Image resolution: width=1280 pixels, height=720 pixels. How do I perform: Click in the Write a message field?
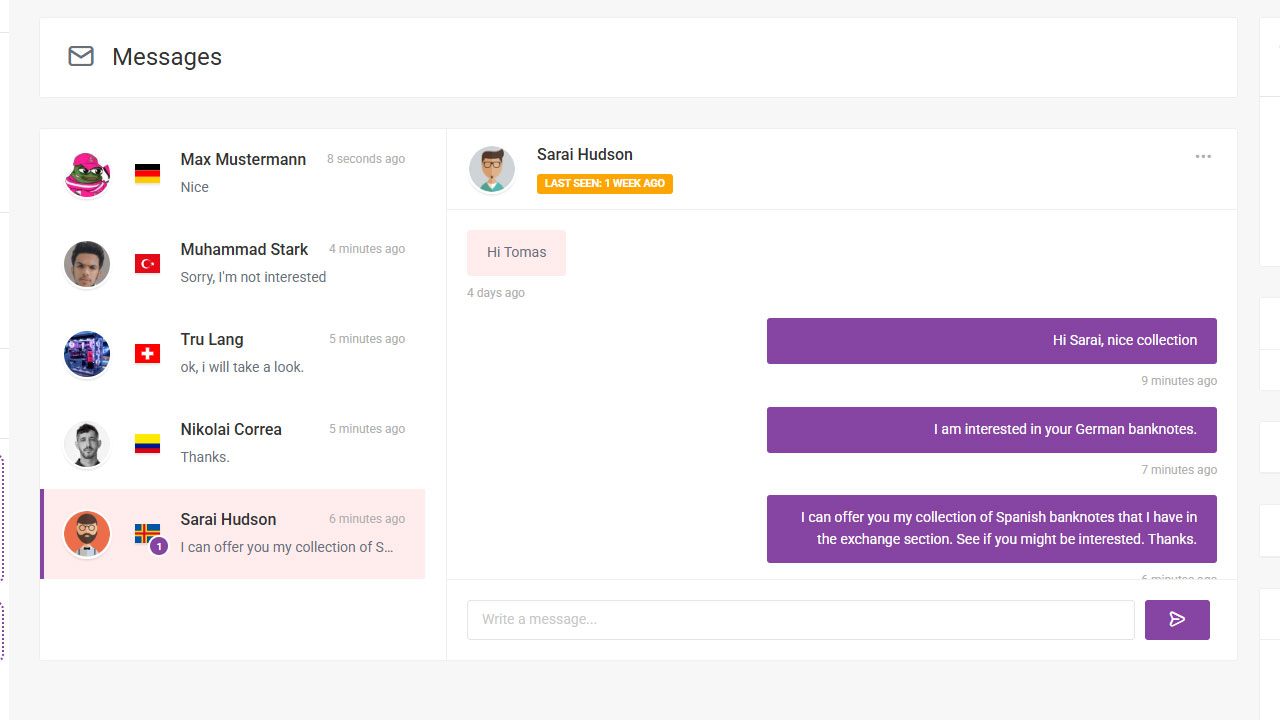tap(800, 620)
